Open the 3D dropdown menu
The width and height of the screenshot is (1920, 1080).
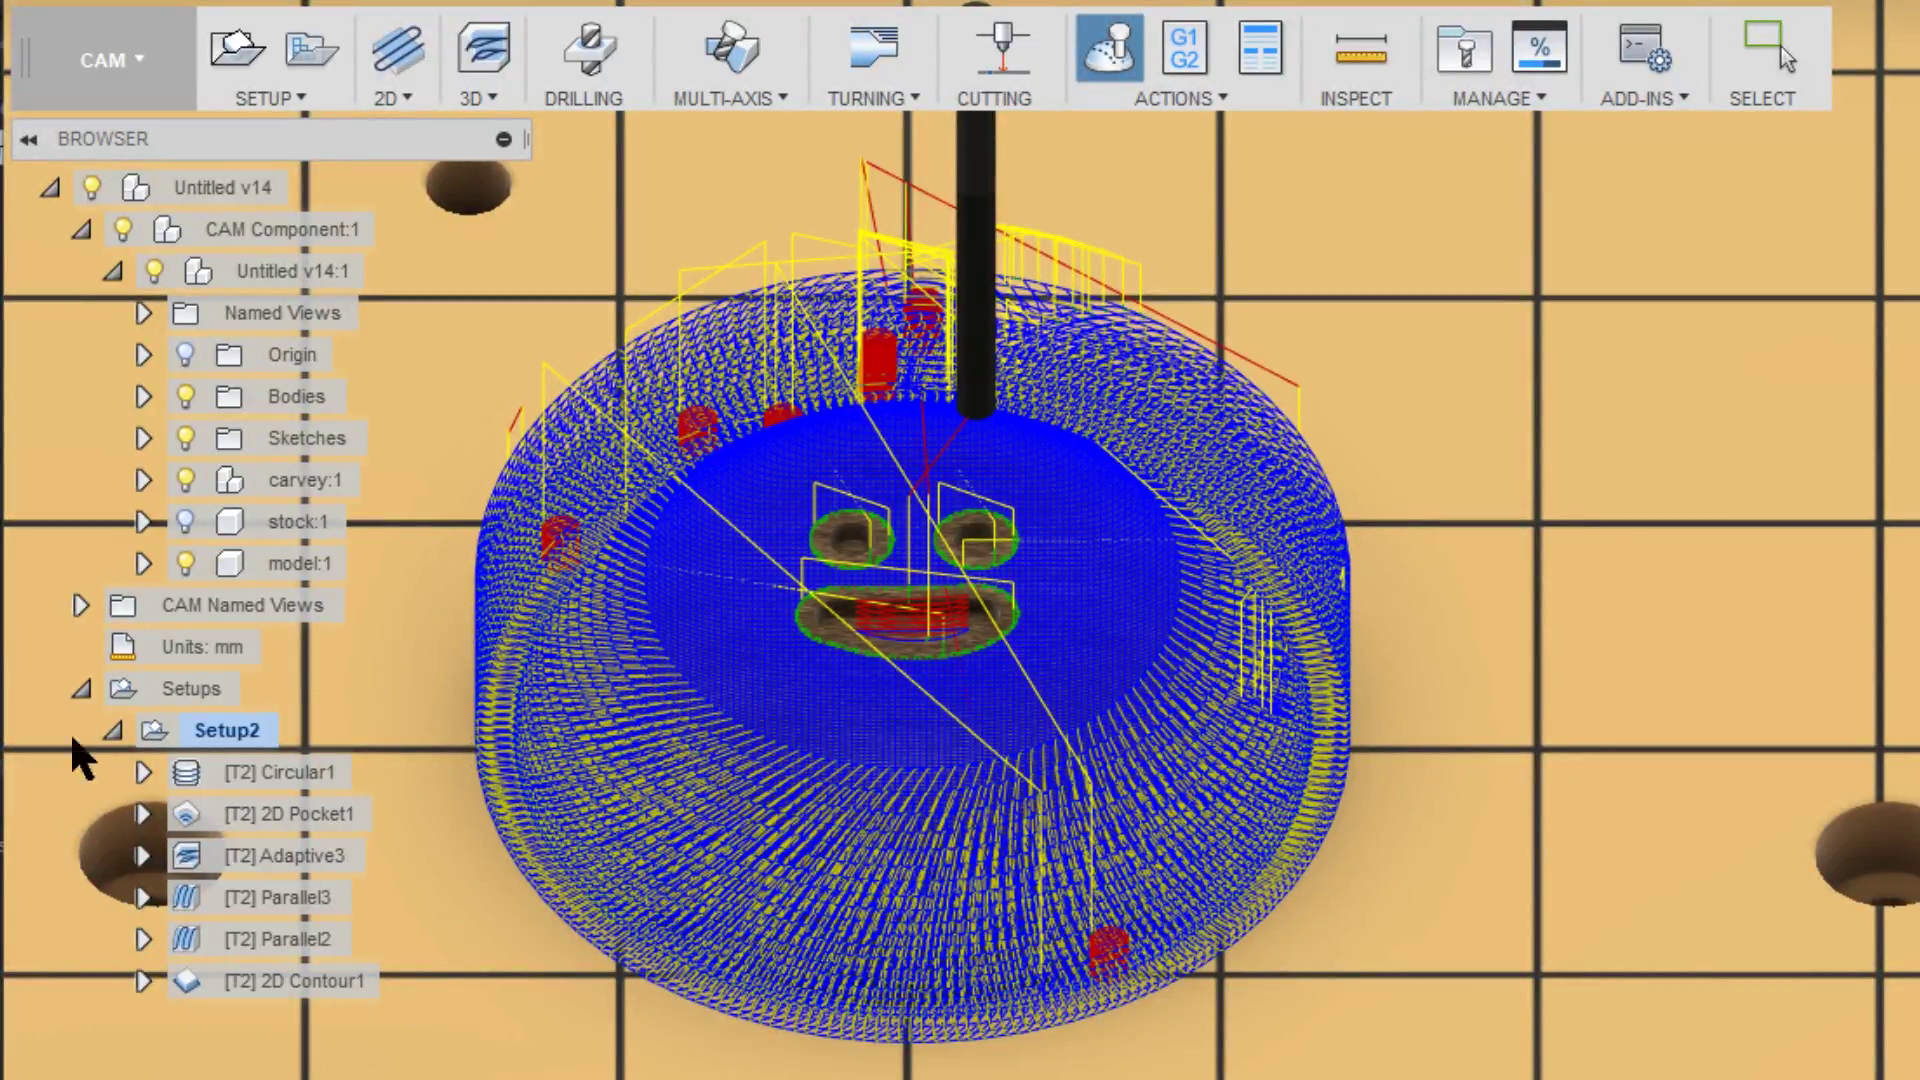479,98
